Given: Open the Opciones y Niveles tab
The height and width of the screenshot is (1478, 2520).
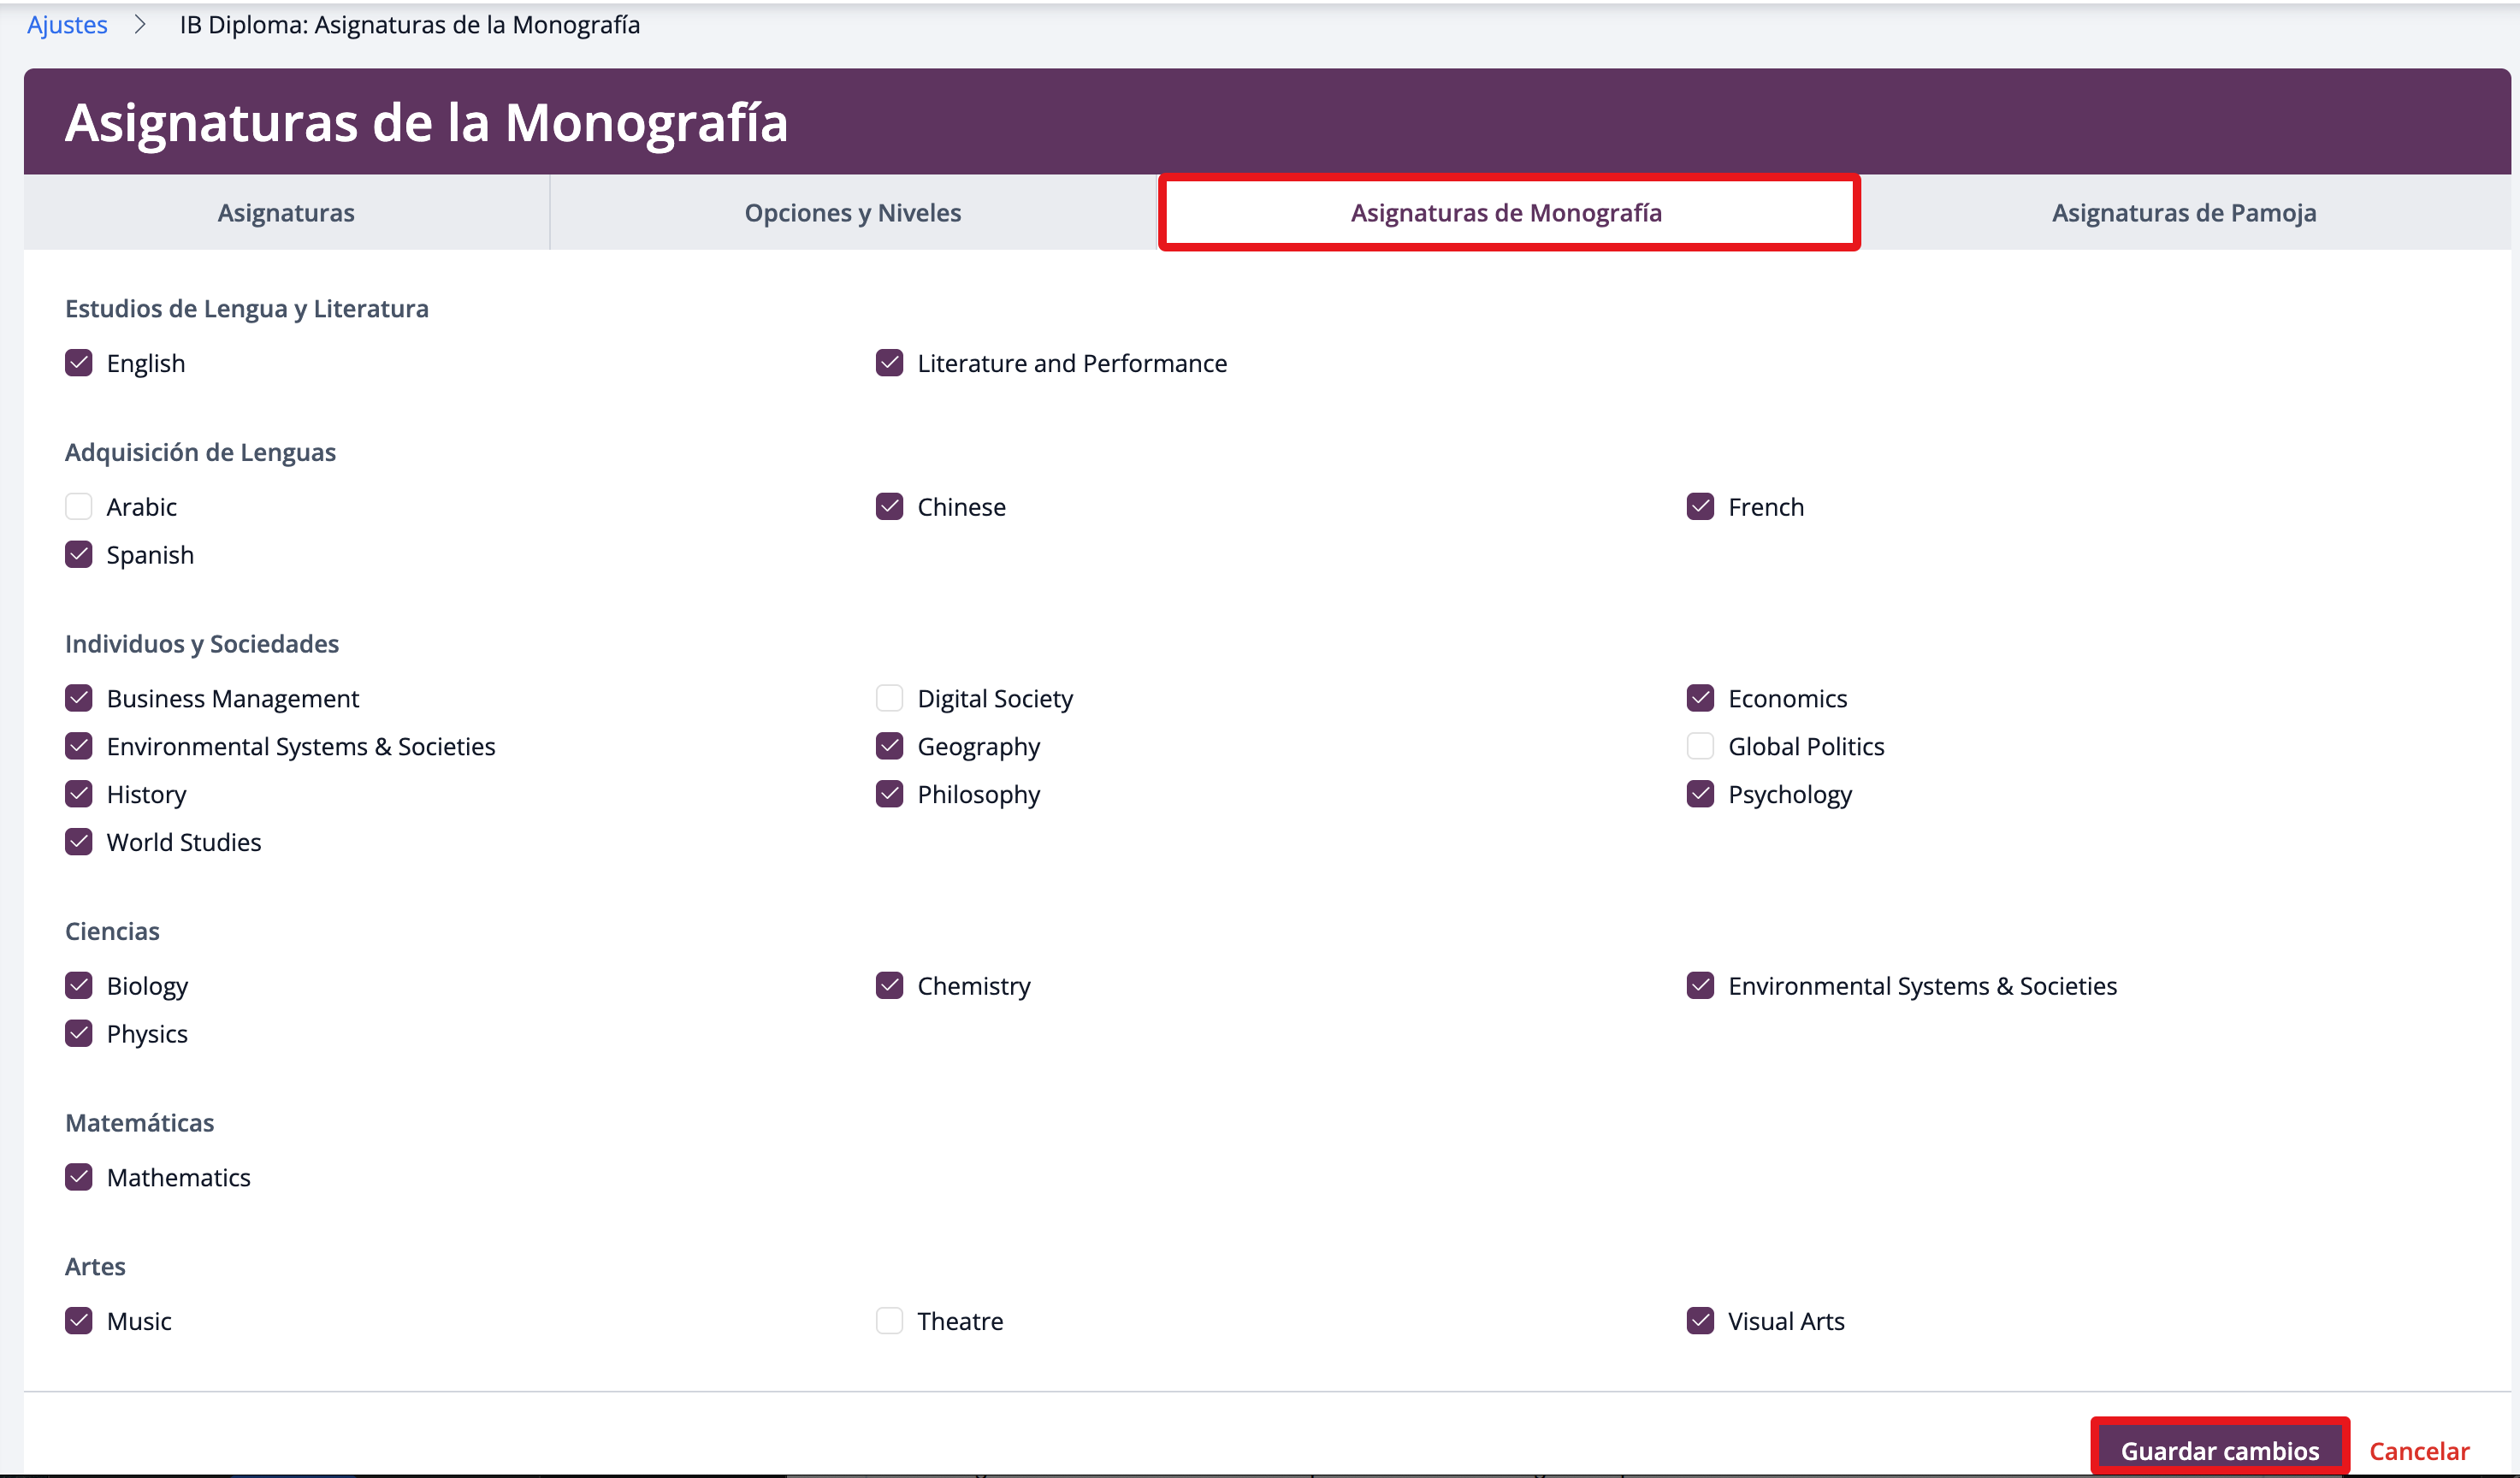Looking at the screenshot, I should click(852, 213).
